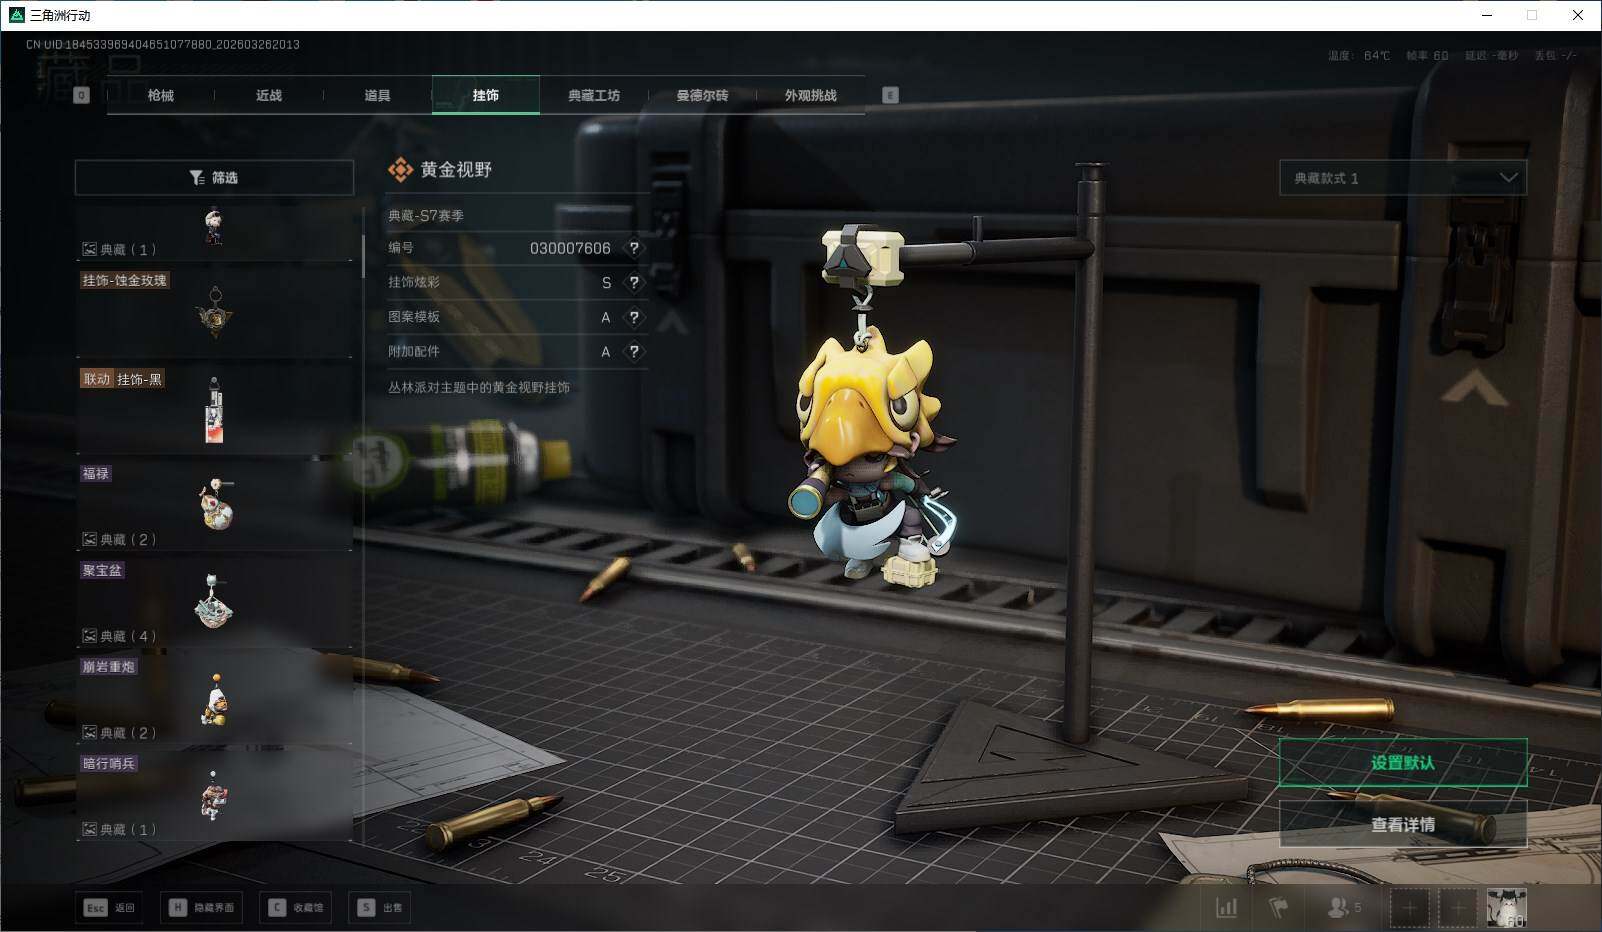Click the 查看详情 button
Image resolution: width=1602 pixels, height=932 pixels.
[x=1403, y=825]
